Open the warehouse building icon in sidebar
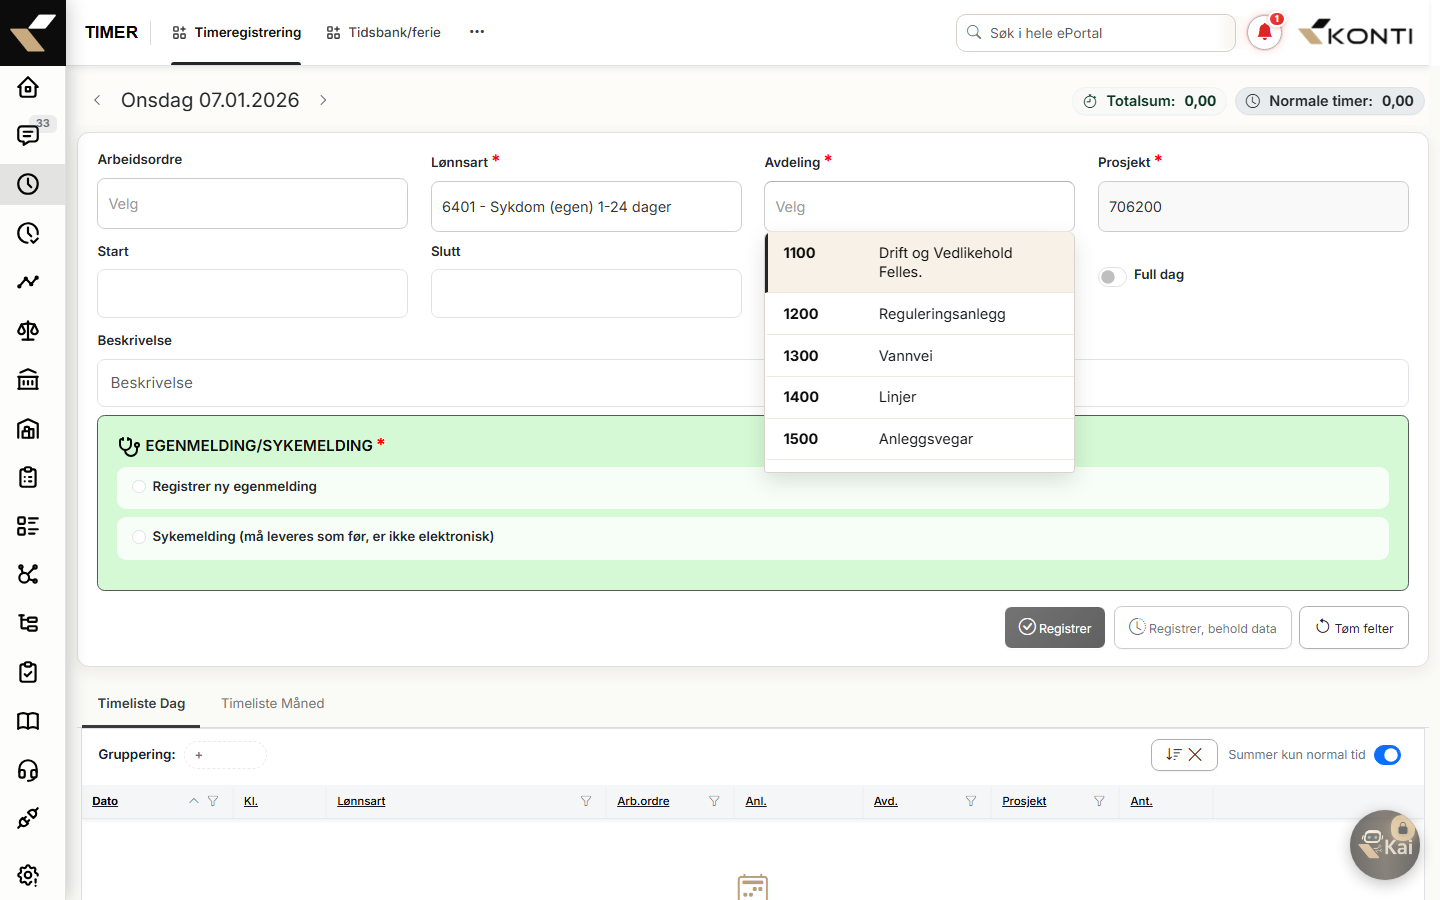The height and width of the screenshot is (900, 1440). tap(28, 428)
